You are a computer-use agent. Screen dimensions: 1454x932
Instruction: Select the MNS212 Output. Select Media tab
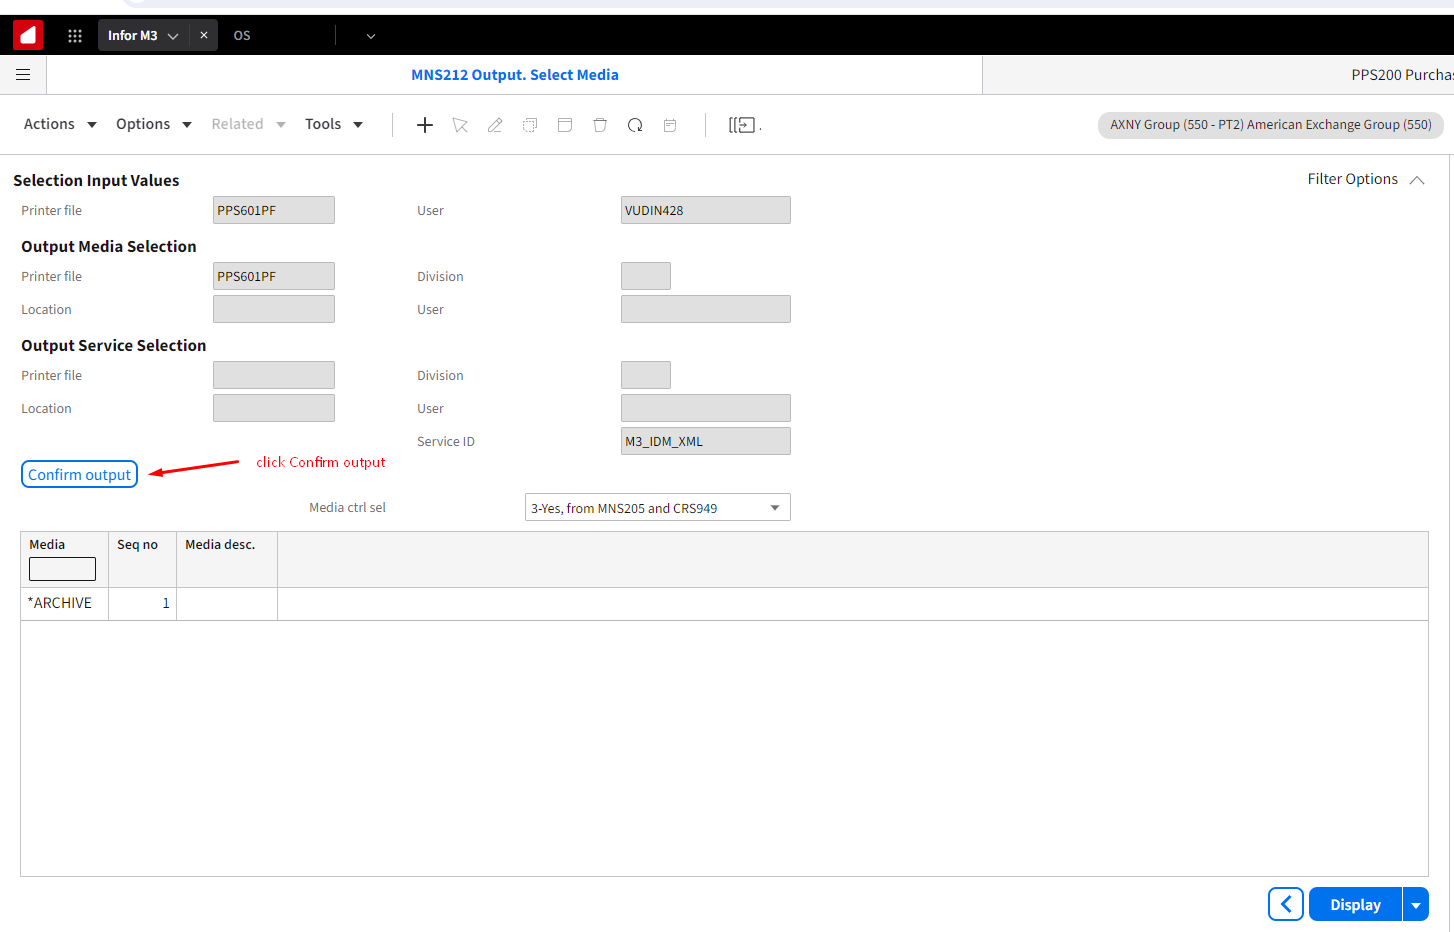click(515, 75)
